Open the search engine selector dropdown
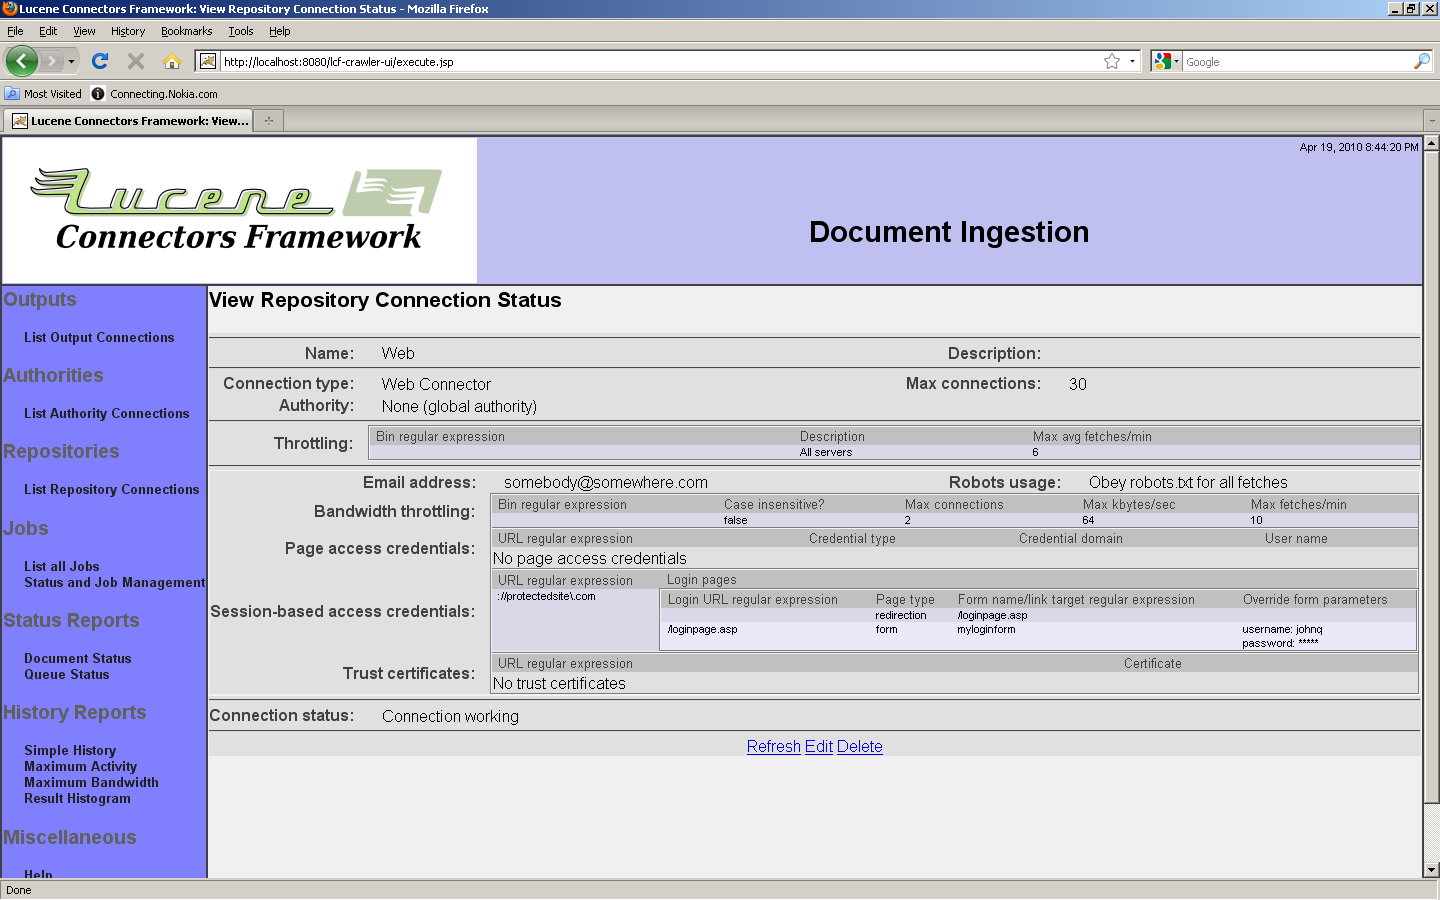Viewport: 1440px width, 900px height. (x=1166, y=61)
